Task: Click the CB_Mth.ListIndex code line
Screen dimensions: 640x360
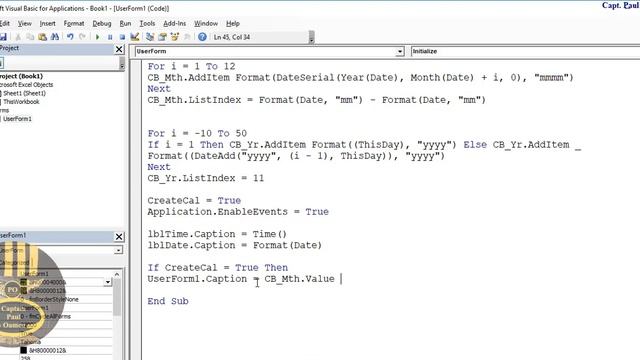Action: pyautogui.click(x=317, y=100)
